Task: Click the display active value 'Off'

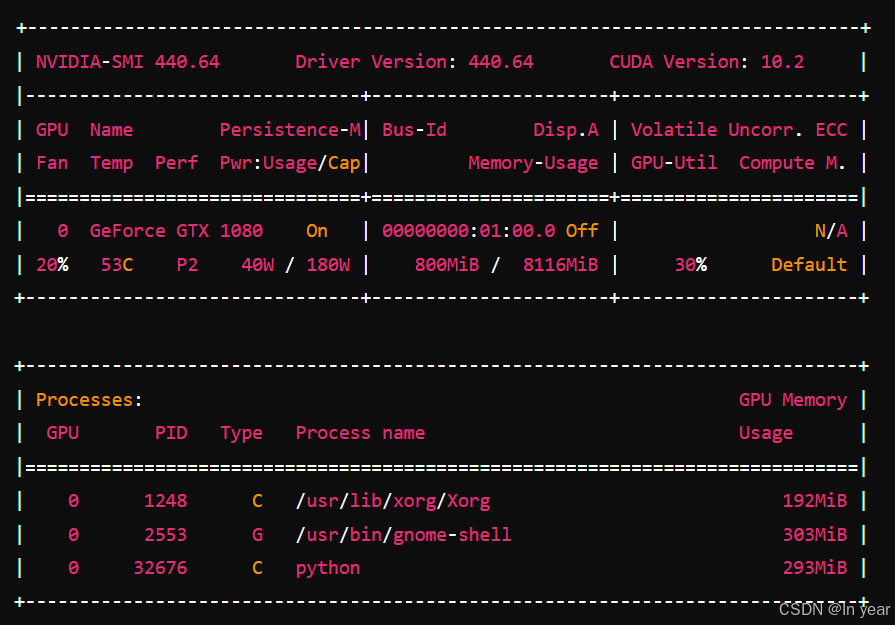Action: tap(582, 231)
